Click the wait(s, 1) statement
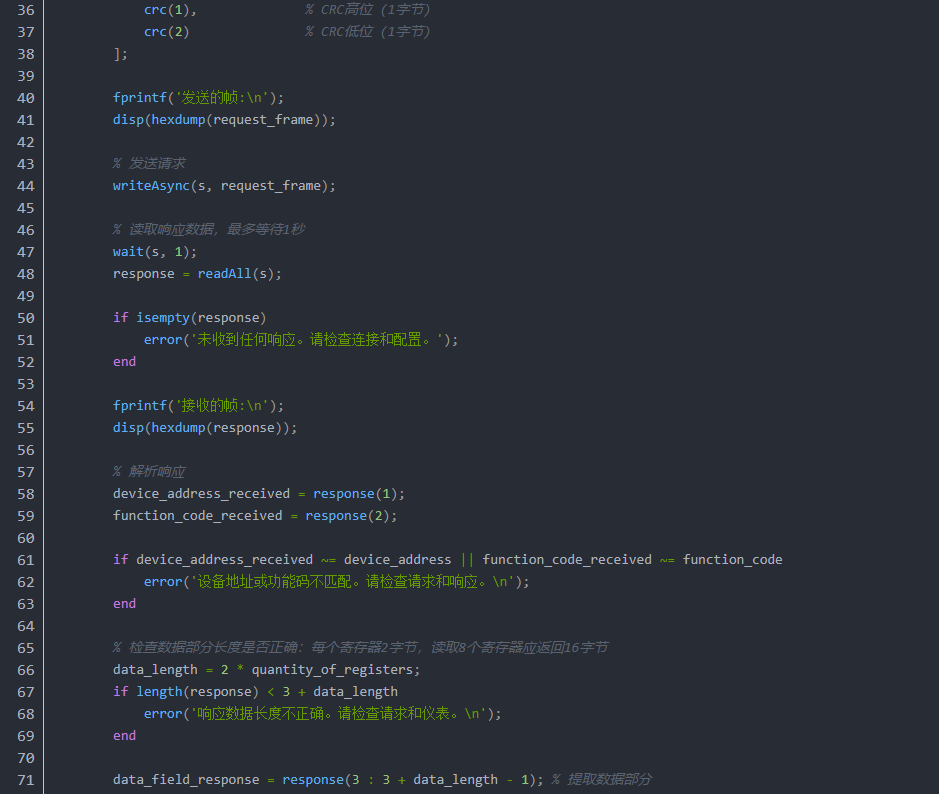 pyautogui.click(x=154, y=252)
